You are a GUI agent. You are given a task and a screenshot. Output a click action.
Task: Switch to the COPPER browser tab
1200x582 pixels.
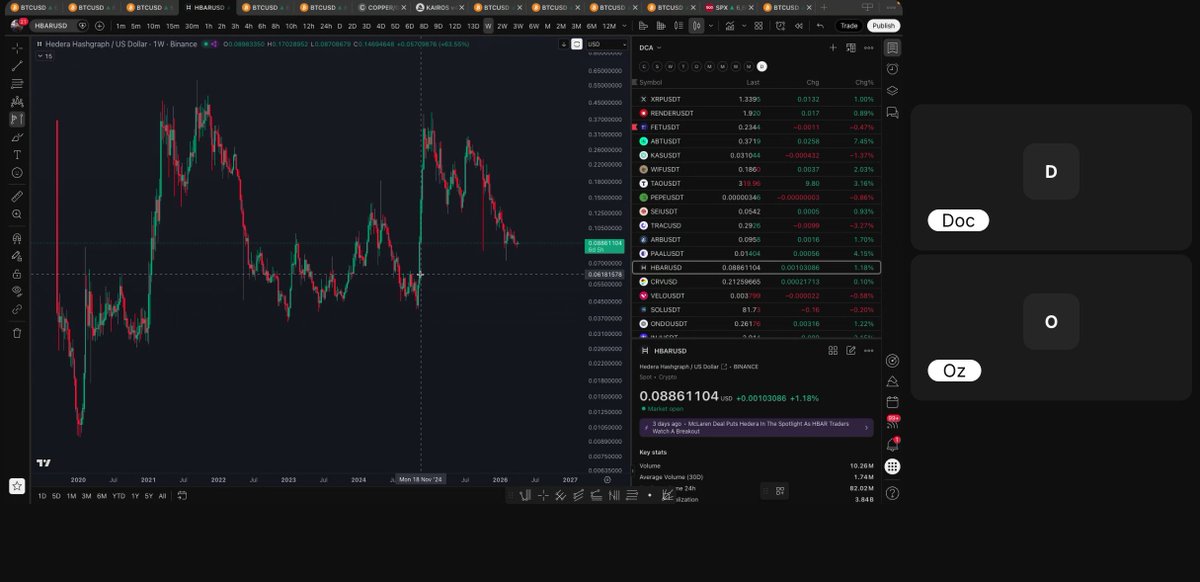point(382,7)
